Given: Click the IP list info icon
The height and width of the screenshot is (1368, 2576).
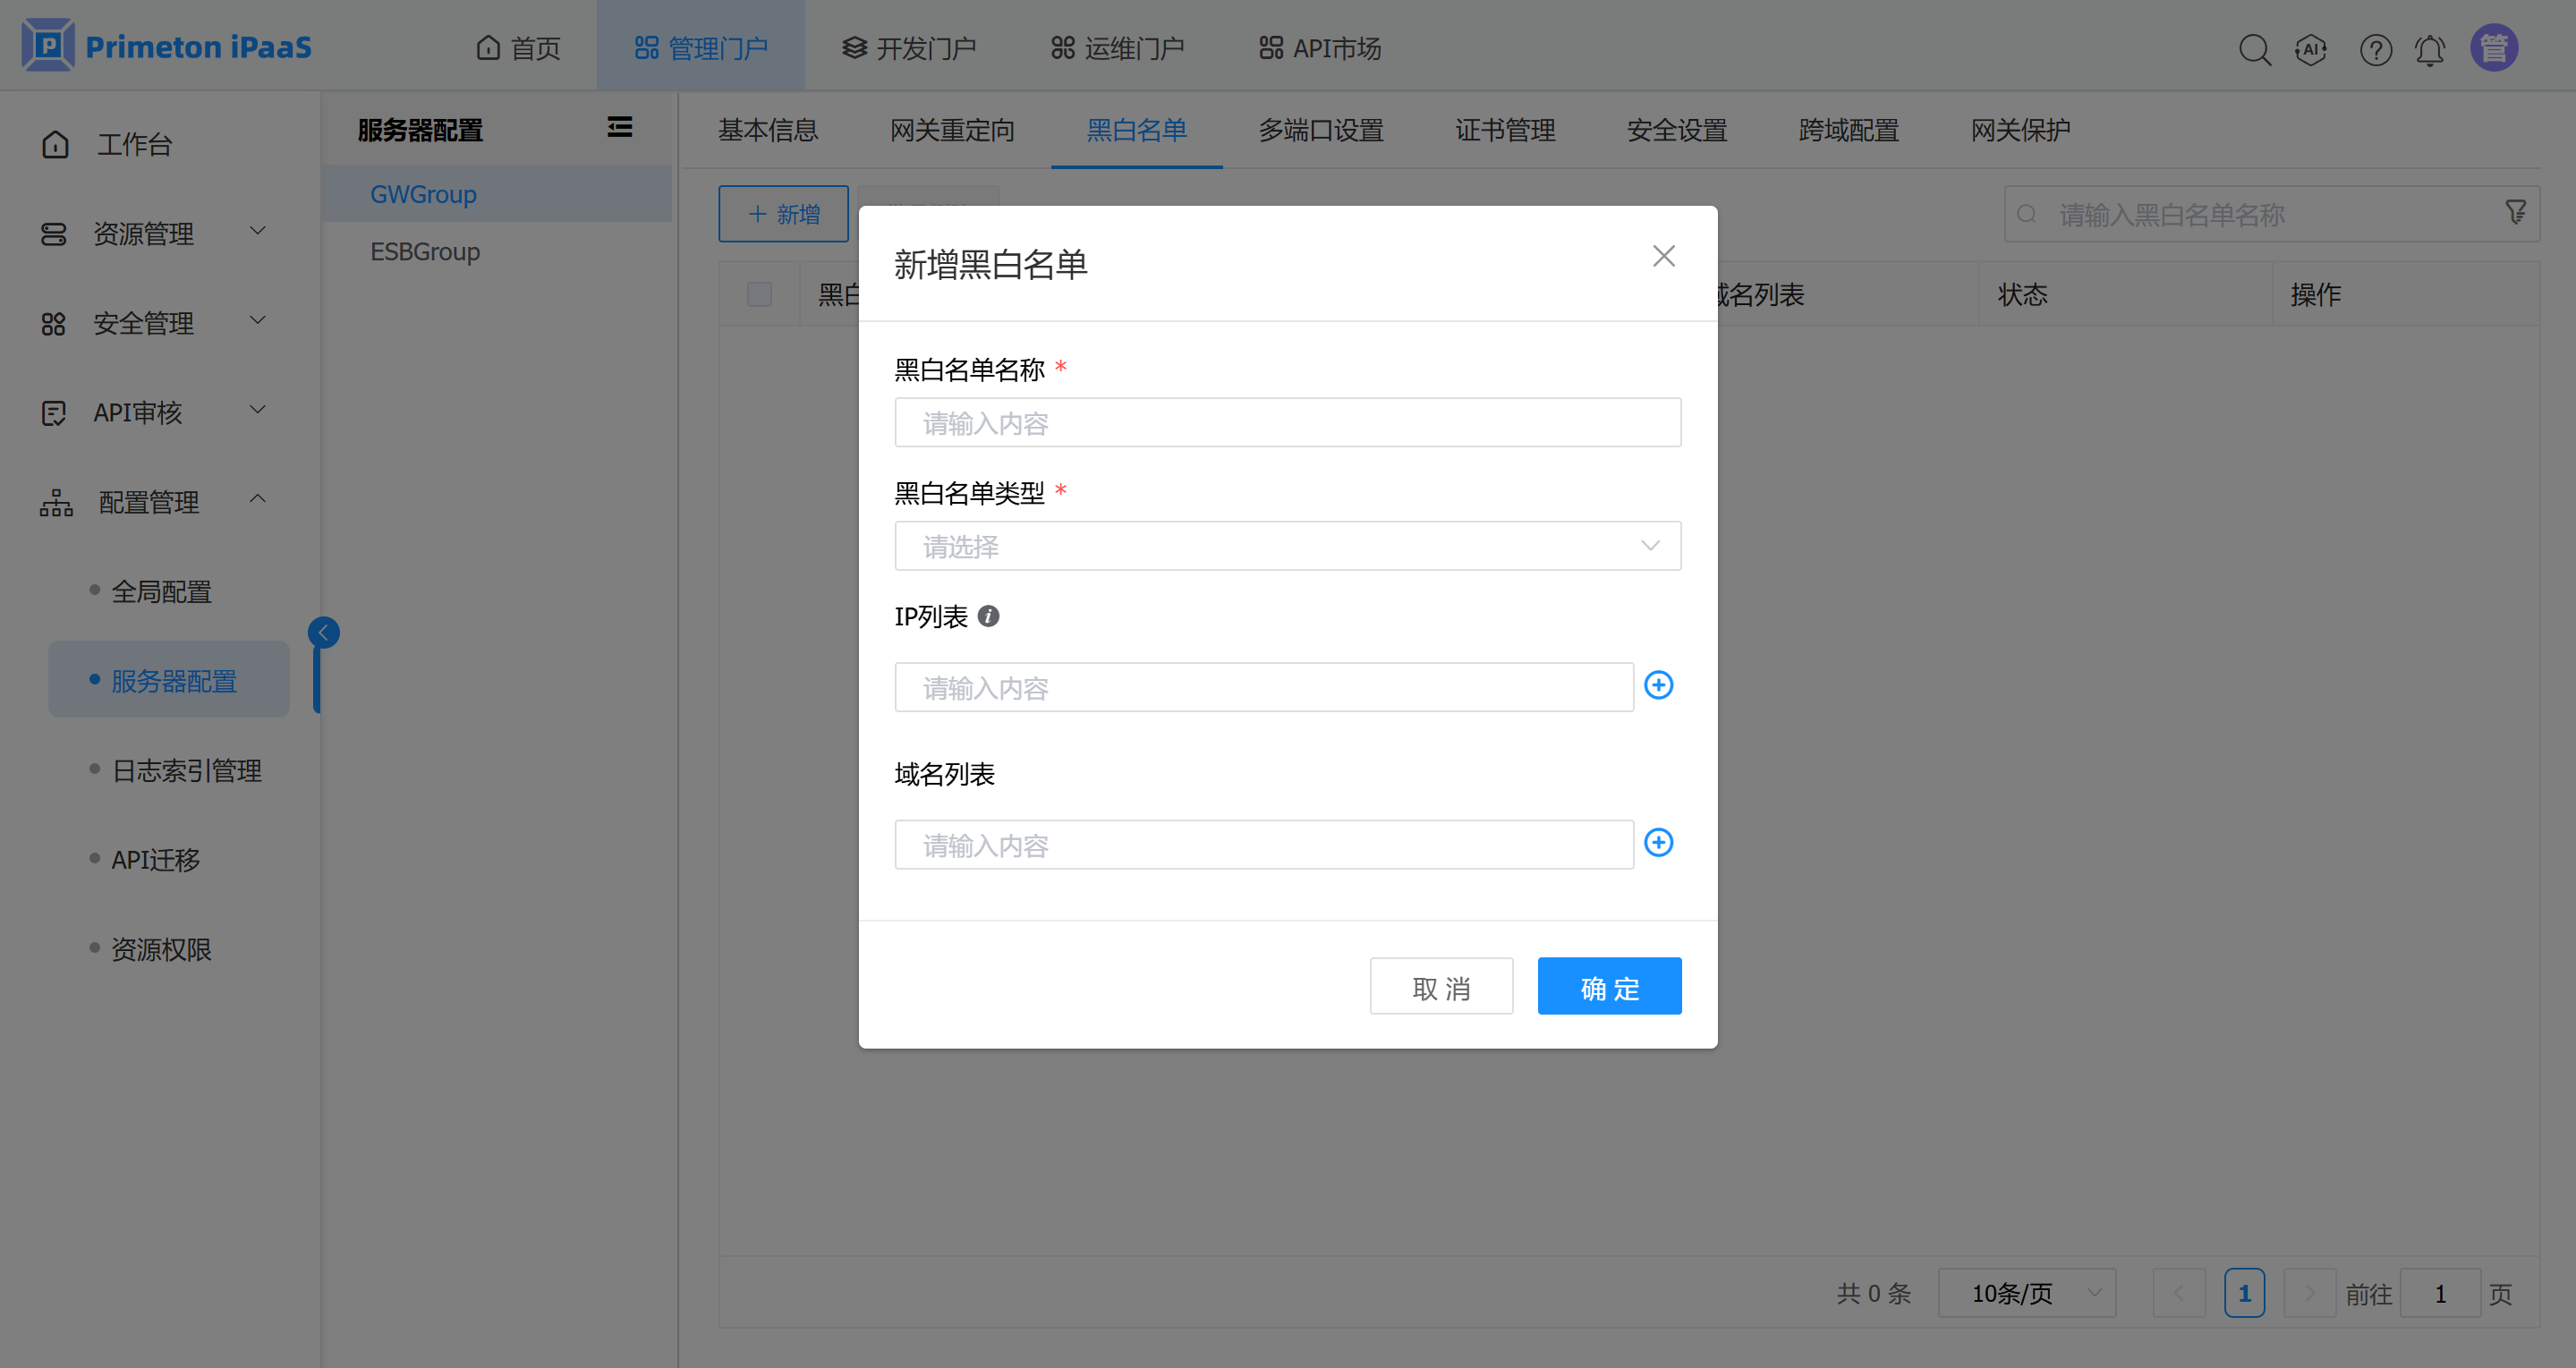Looking at the screenshot, I should tap(988, 616).
